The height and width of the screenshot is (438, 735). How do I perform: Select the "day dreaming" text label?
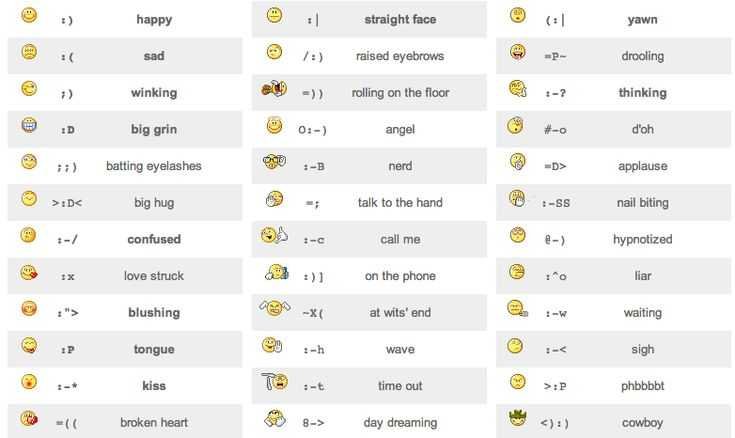pos(400,423)
